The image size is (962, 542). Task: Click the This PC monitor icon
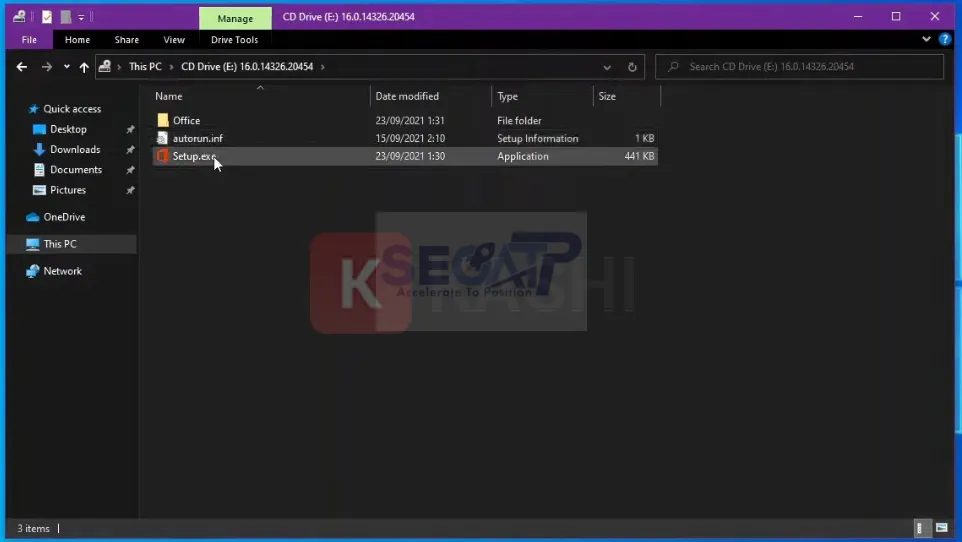(x=33, y=244)
